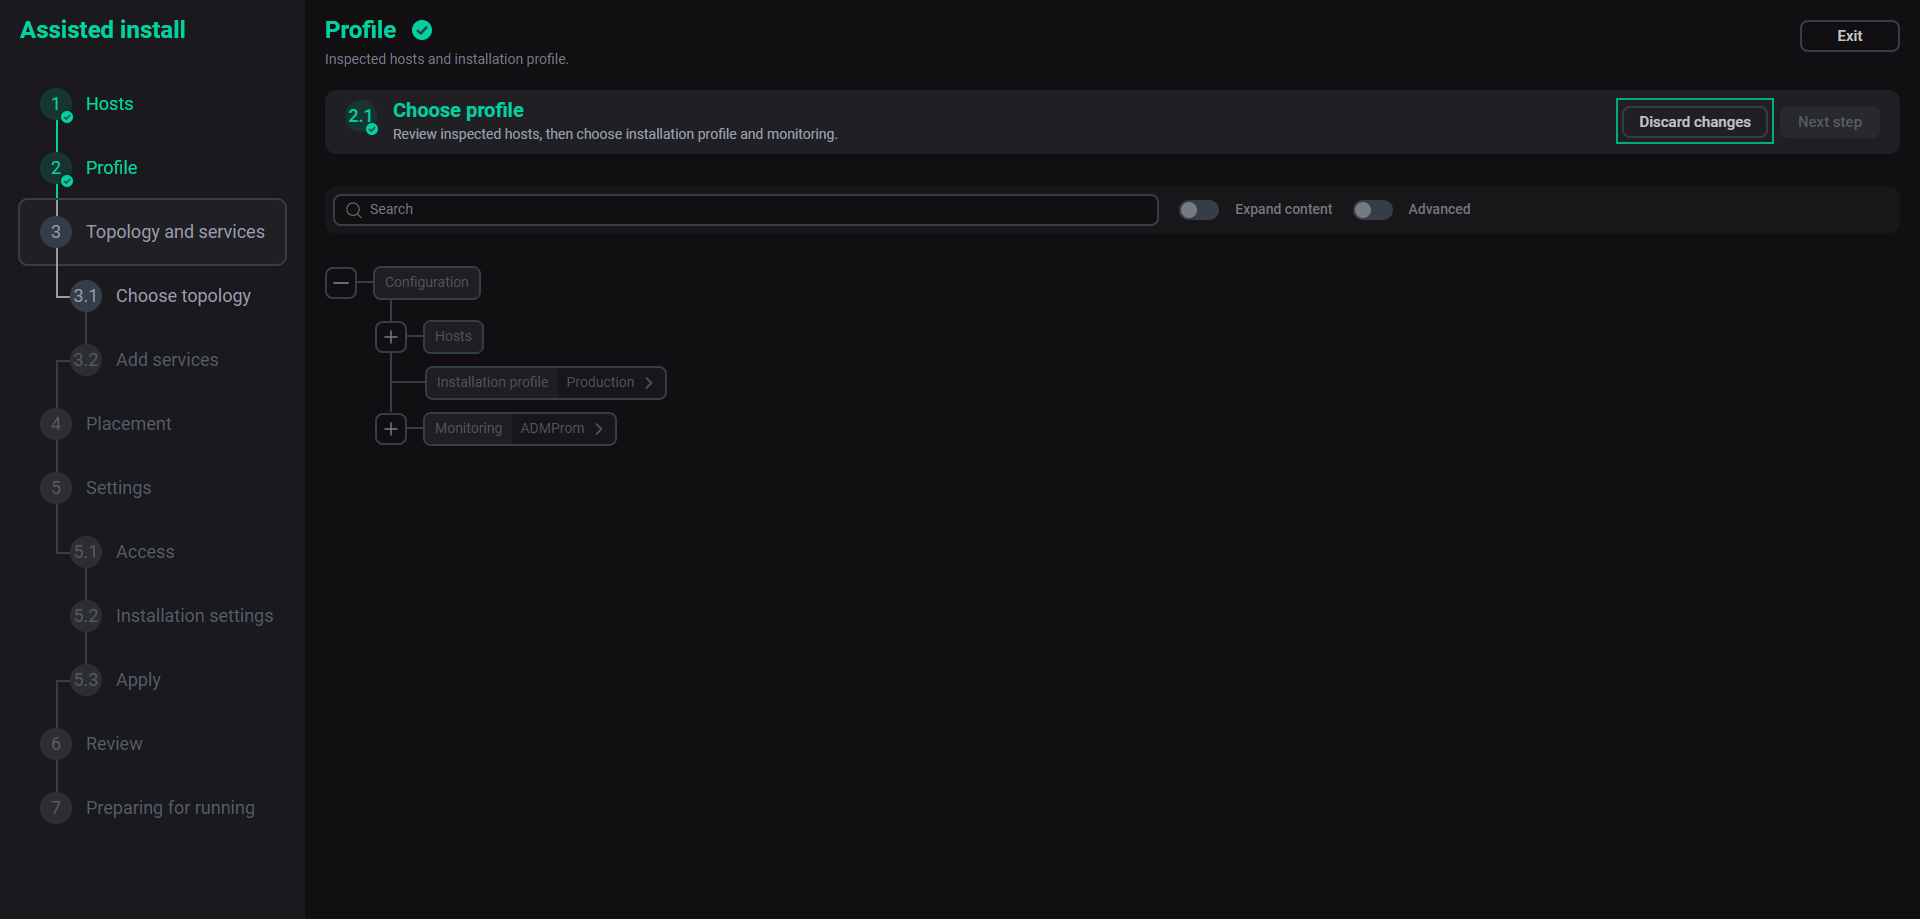The height and width of the screenshot is (919, 1920).
Task: Expand the Monitoring tree node
Action: (x=391, y=429)
